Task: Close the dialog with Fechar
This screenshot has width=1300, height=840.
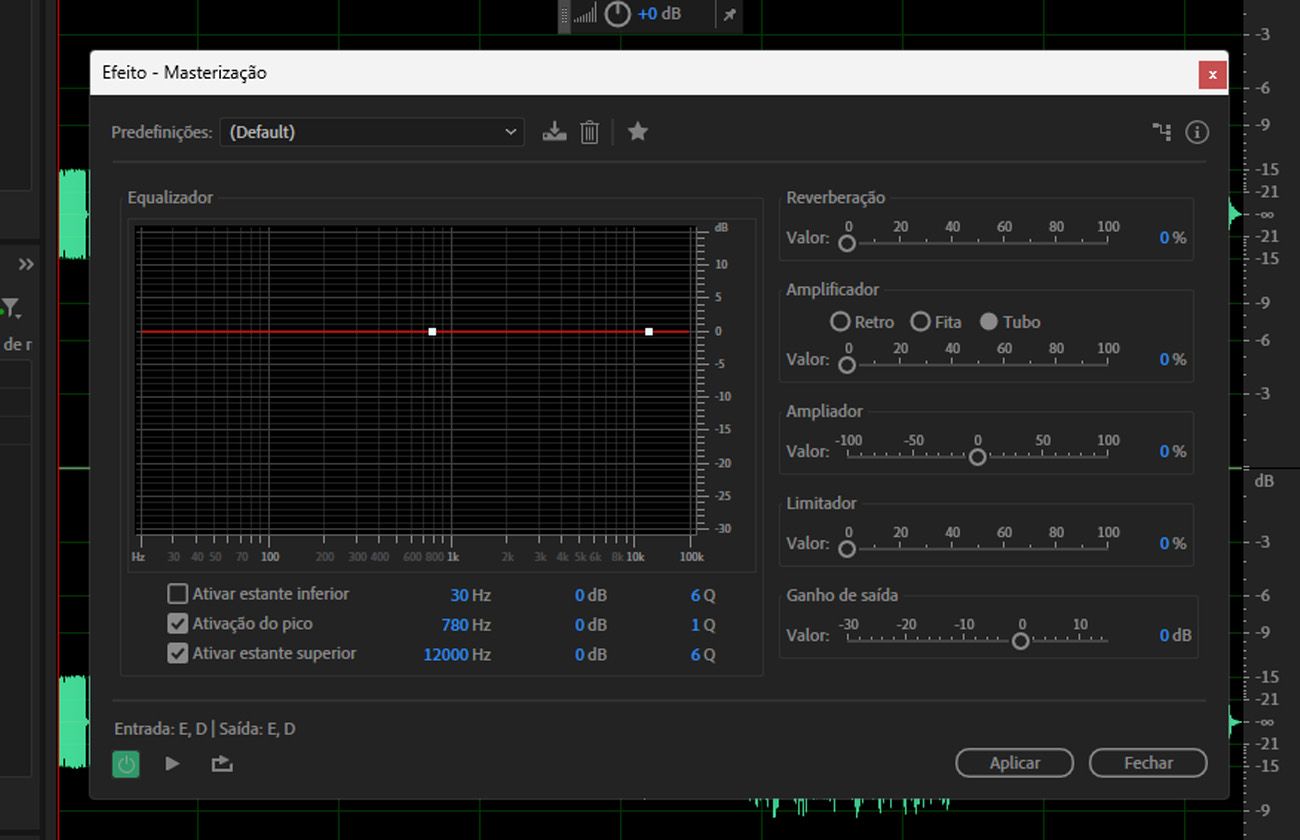Action: coord(1148,762)
